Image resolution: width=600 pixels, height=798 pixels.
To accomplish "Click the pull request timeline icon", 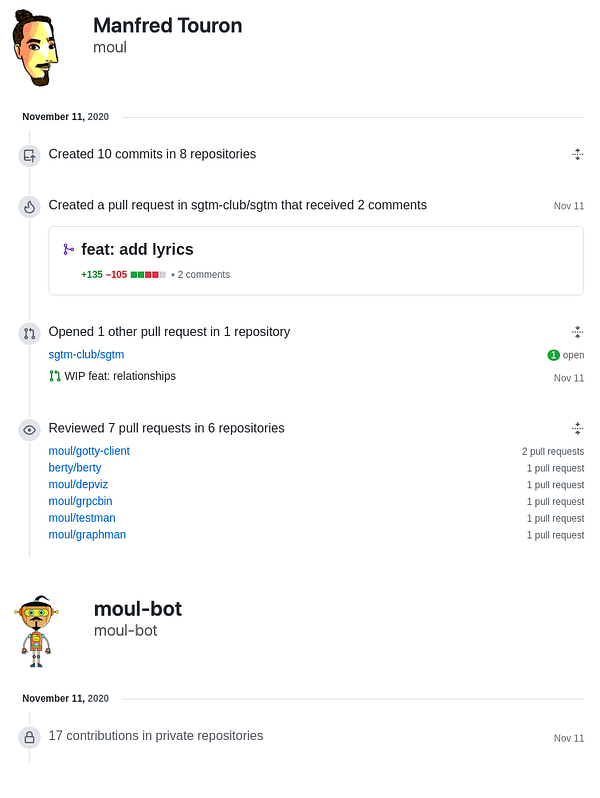I will tap(29, 332).
